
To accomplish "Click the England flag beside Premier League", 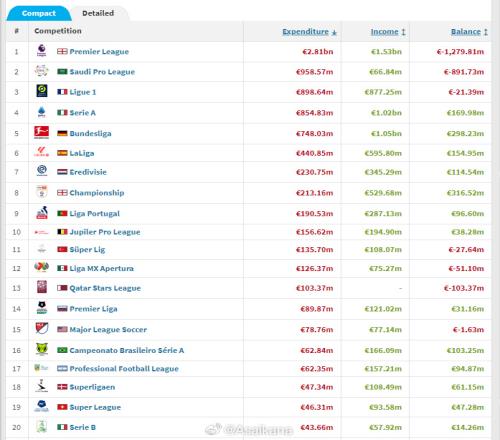I will (x=62, y=51).
